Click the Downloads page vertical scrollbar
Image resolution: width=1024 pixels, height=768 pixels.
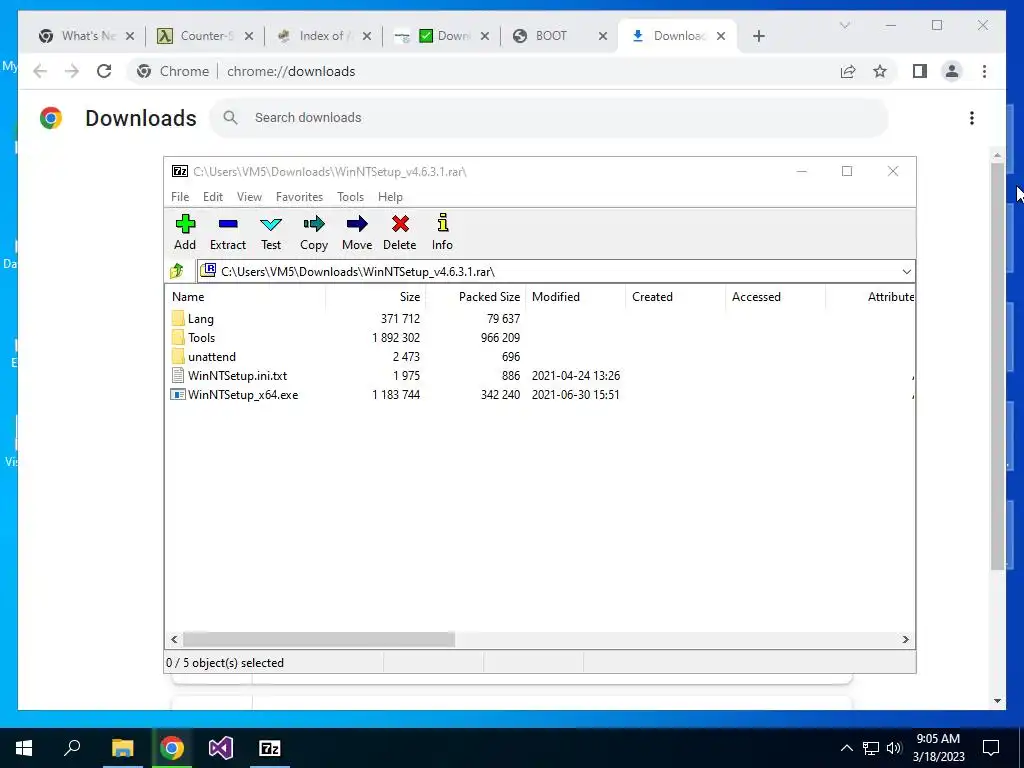point(997,366)
